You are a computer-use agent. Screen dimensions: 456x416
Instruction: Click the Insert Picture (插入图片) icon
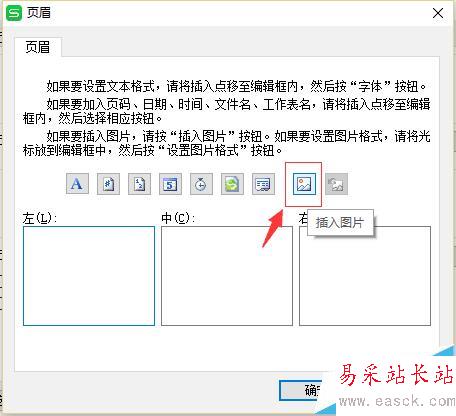point(304,184)
